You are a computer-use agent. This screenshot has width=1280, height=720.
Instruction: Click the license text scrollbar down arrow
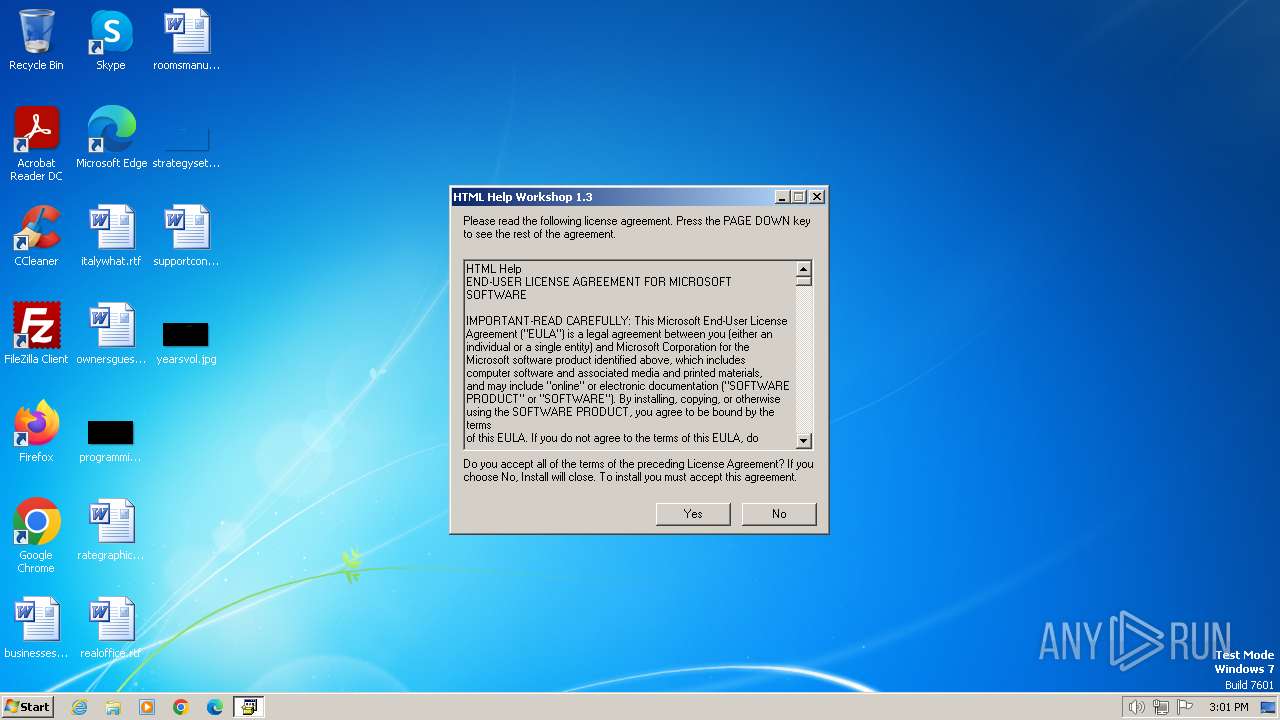coord(803,441)
